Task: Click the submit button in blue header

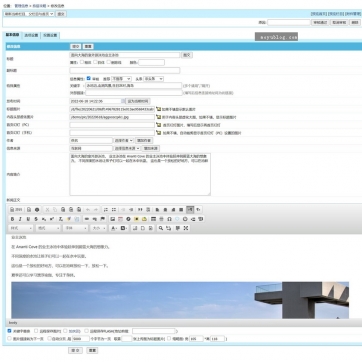Action: [x=75, y=46]
